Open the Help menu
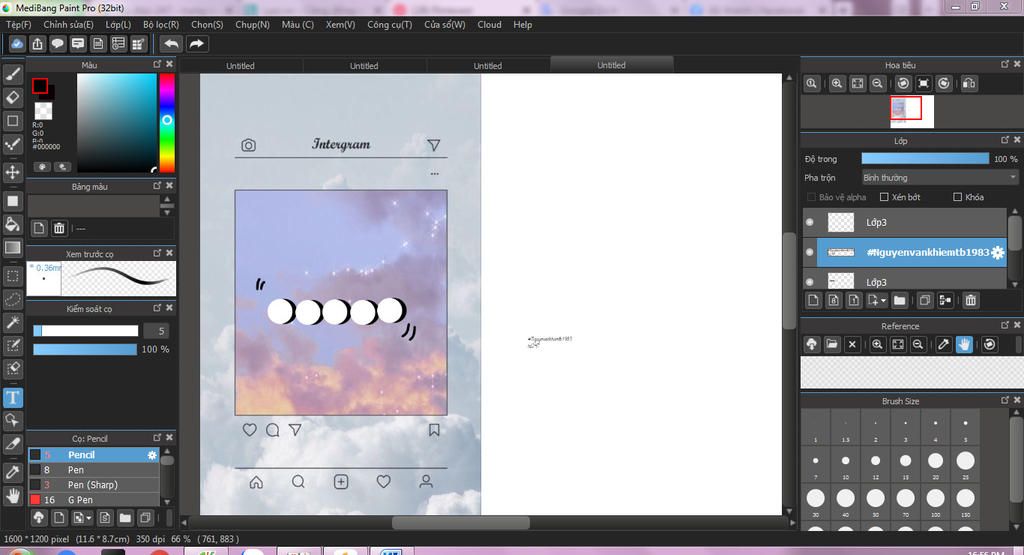This screenshot has height=555, width=1024. [522, 24]
